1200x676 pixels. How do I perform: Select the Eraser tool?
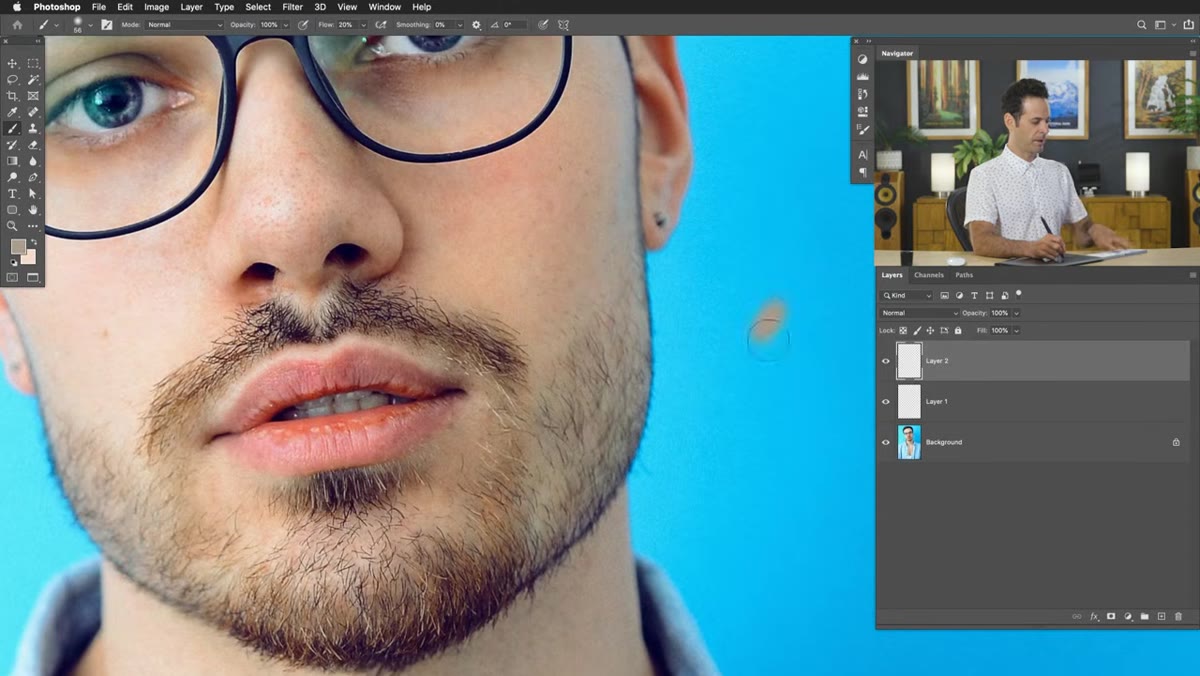(x=33, y=145)
